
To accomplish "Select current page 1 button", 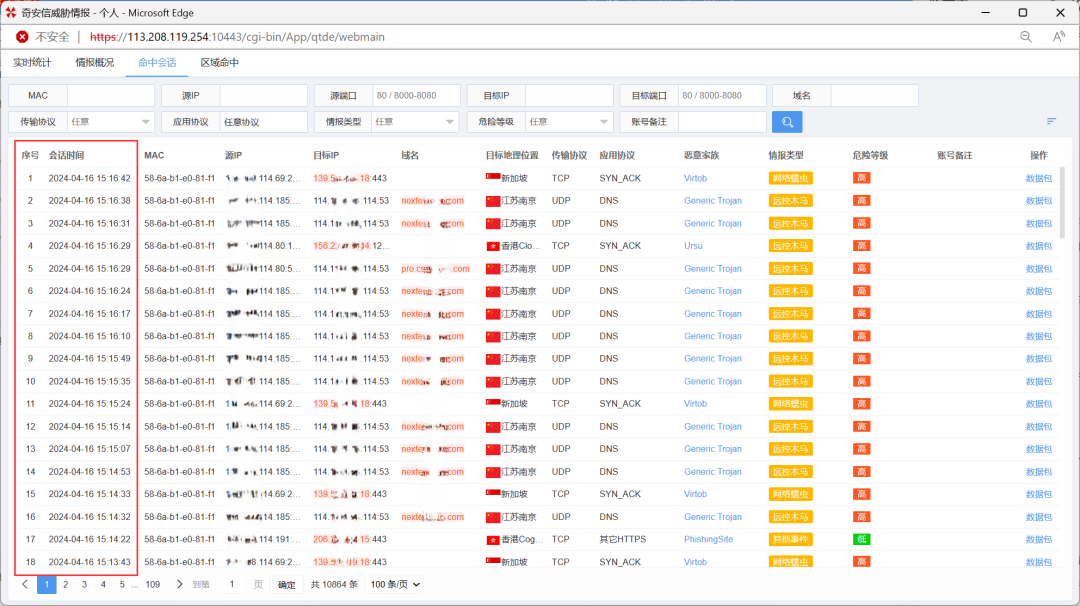I will (x=47, y=584).
